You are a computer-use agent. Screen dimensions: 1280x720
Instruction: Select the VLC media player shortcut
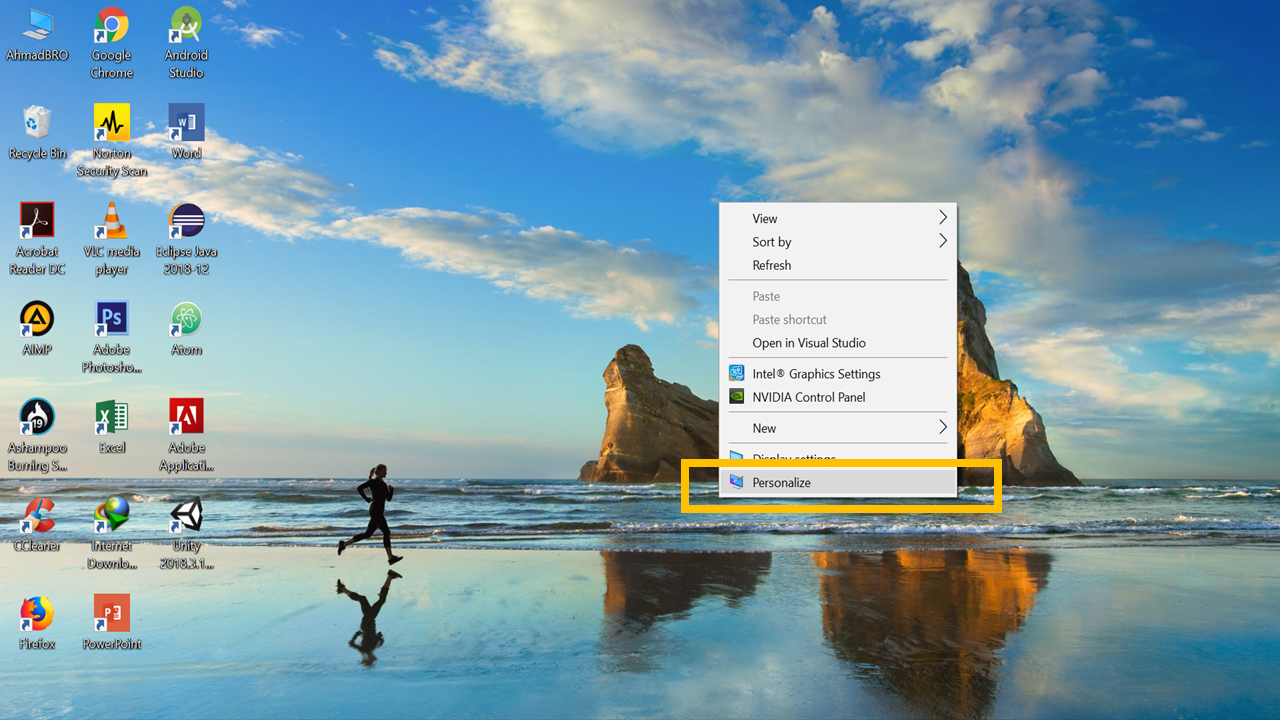[x=111, y=220]
